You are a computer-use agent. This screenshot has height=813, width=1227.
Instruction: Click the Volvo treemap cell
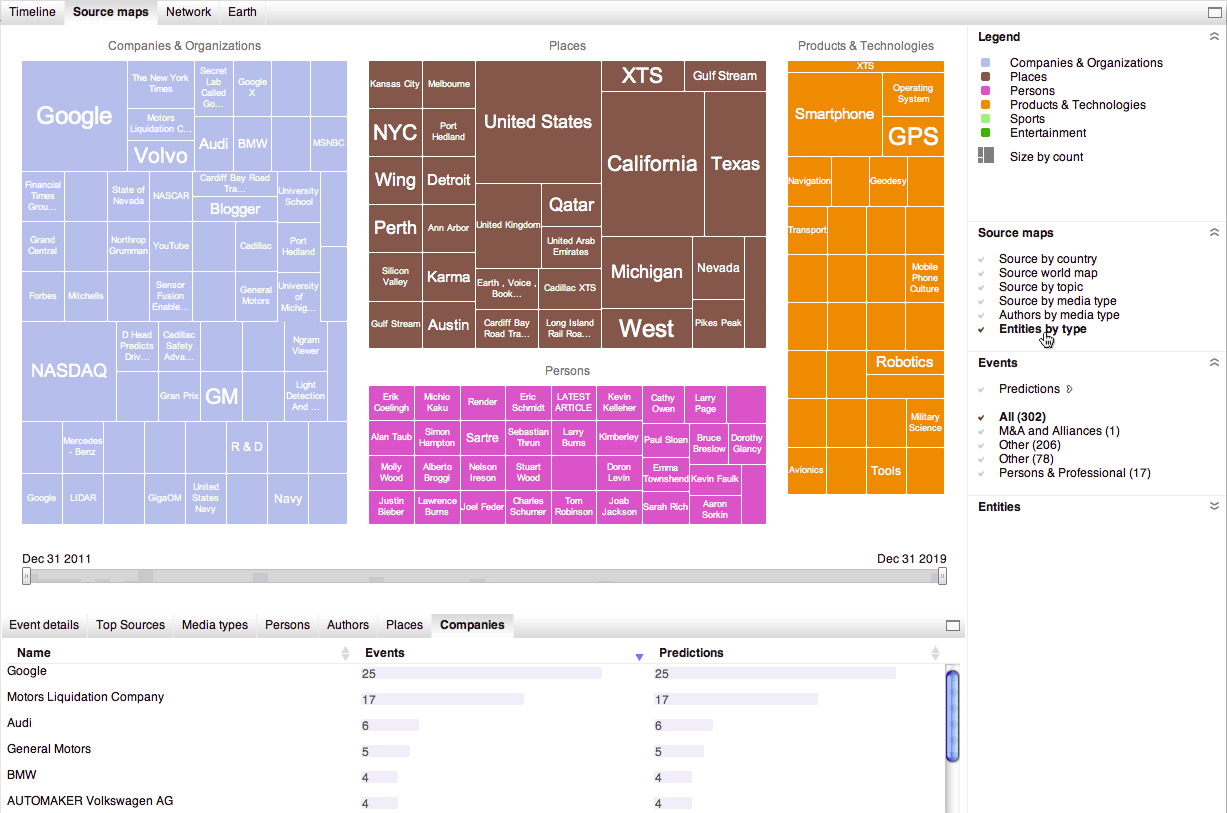pos(160,155)
